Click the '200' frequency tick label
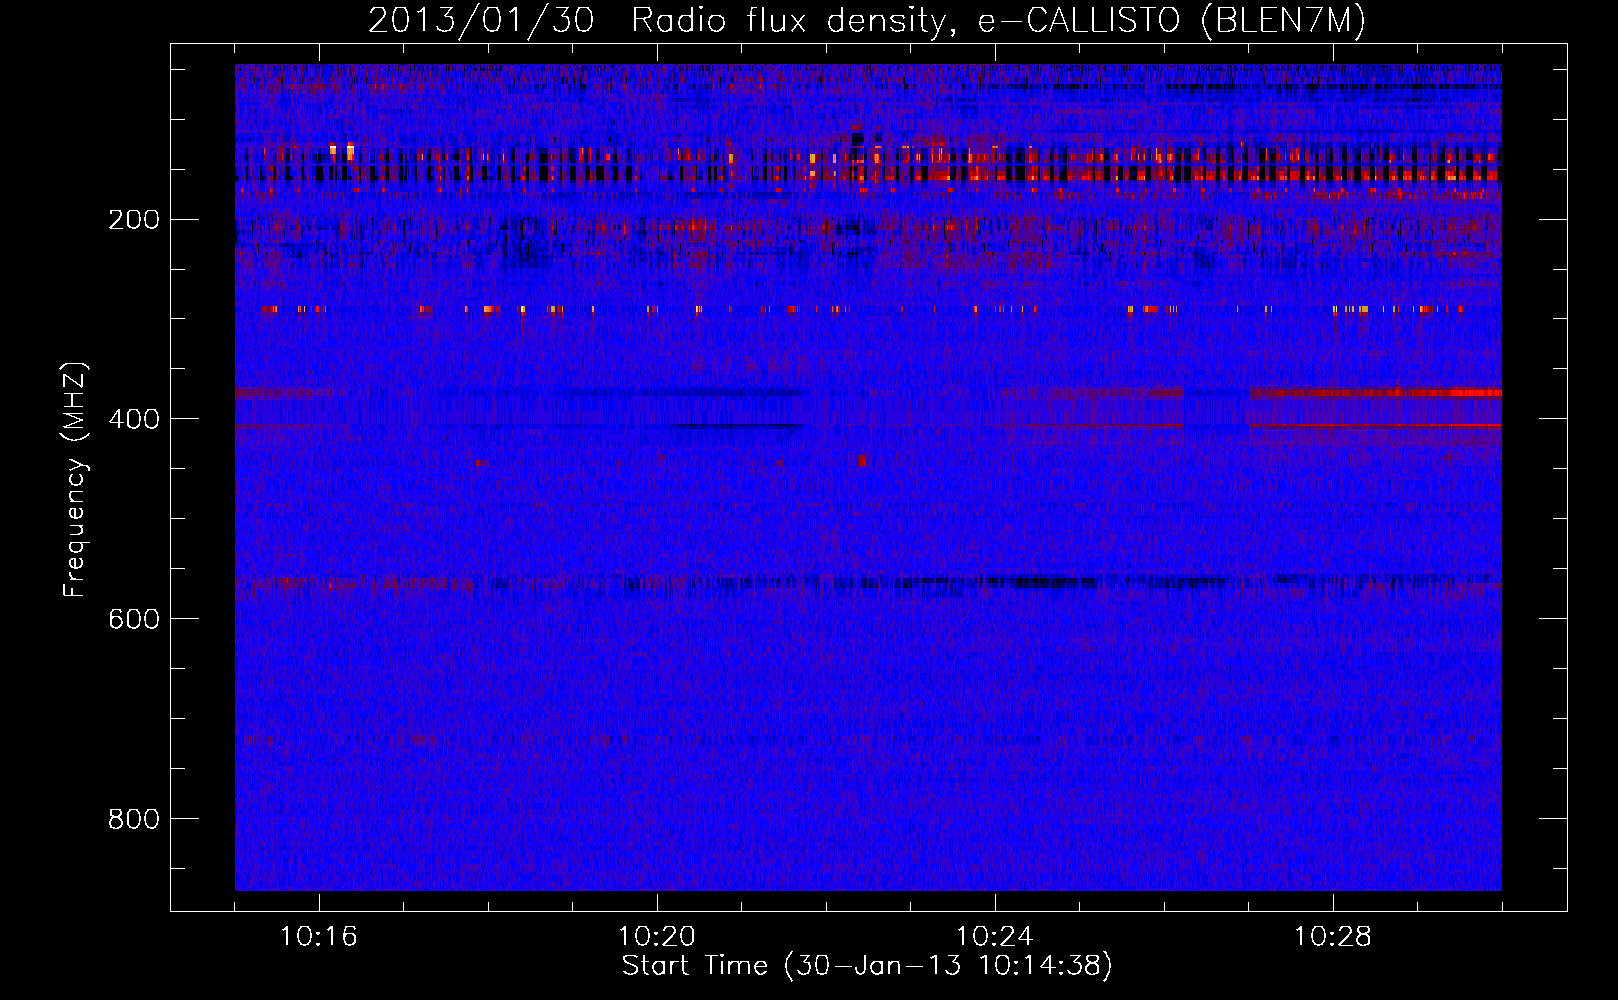The height and width of the screenshot is (1000, 1618). [134, 220]
